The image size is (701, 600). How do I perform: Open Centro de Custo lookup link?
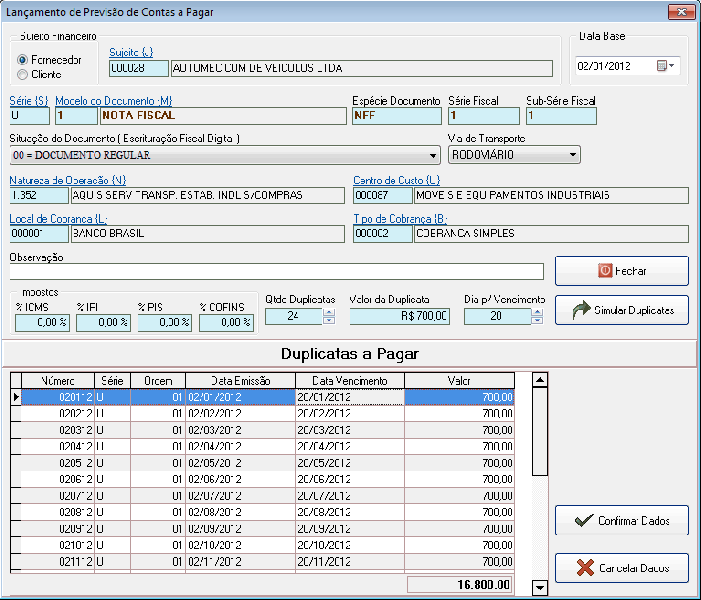point(397,180)
